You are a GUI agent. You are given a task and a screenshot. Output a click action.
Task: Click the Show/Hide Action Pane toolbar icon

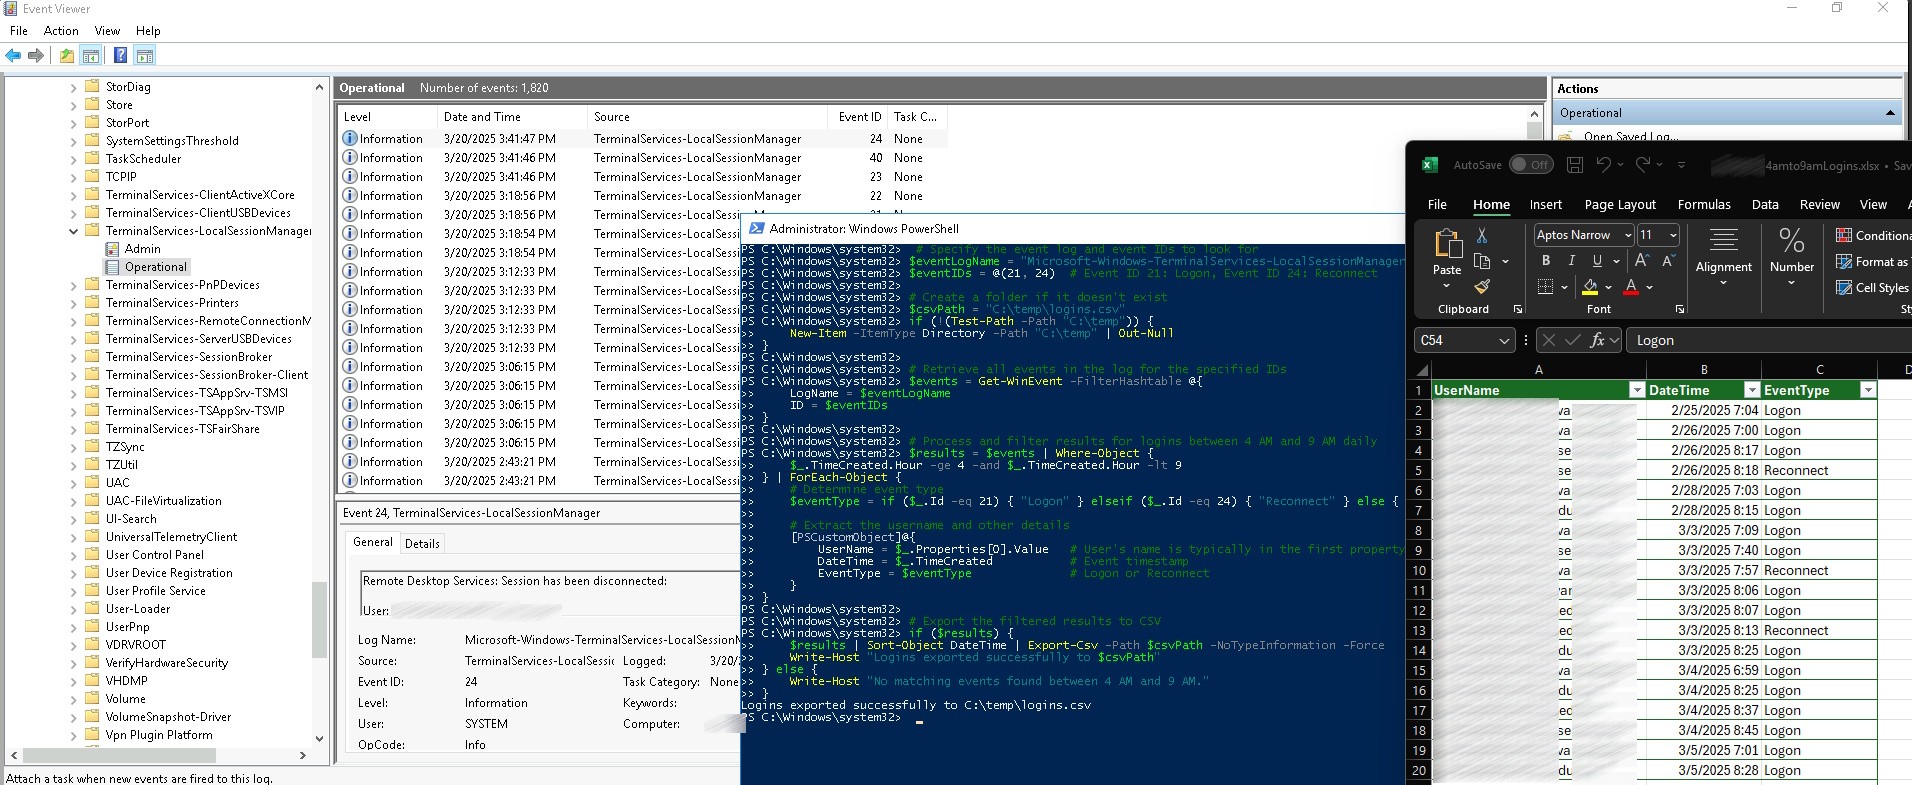tap(145, 56)
